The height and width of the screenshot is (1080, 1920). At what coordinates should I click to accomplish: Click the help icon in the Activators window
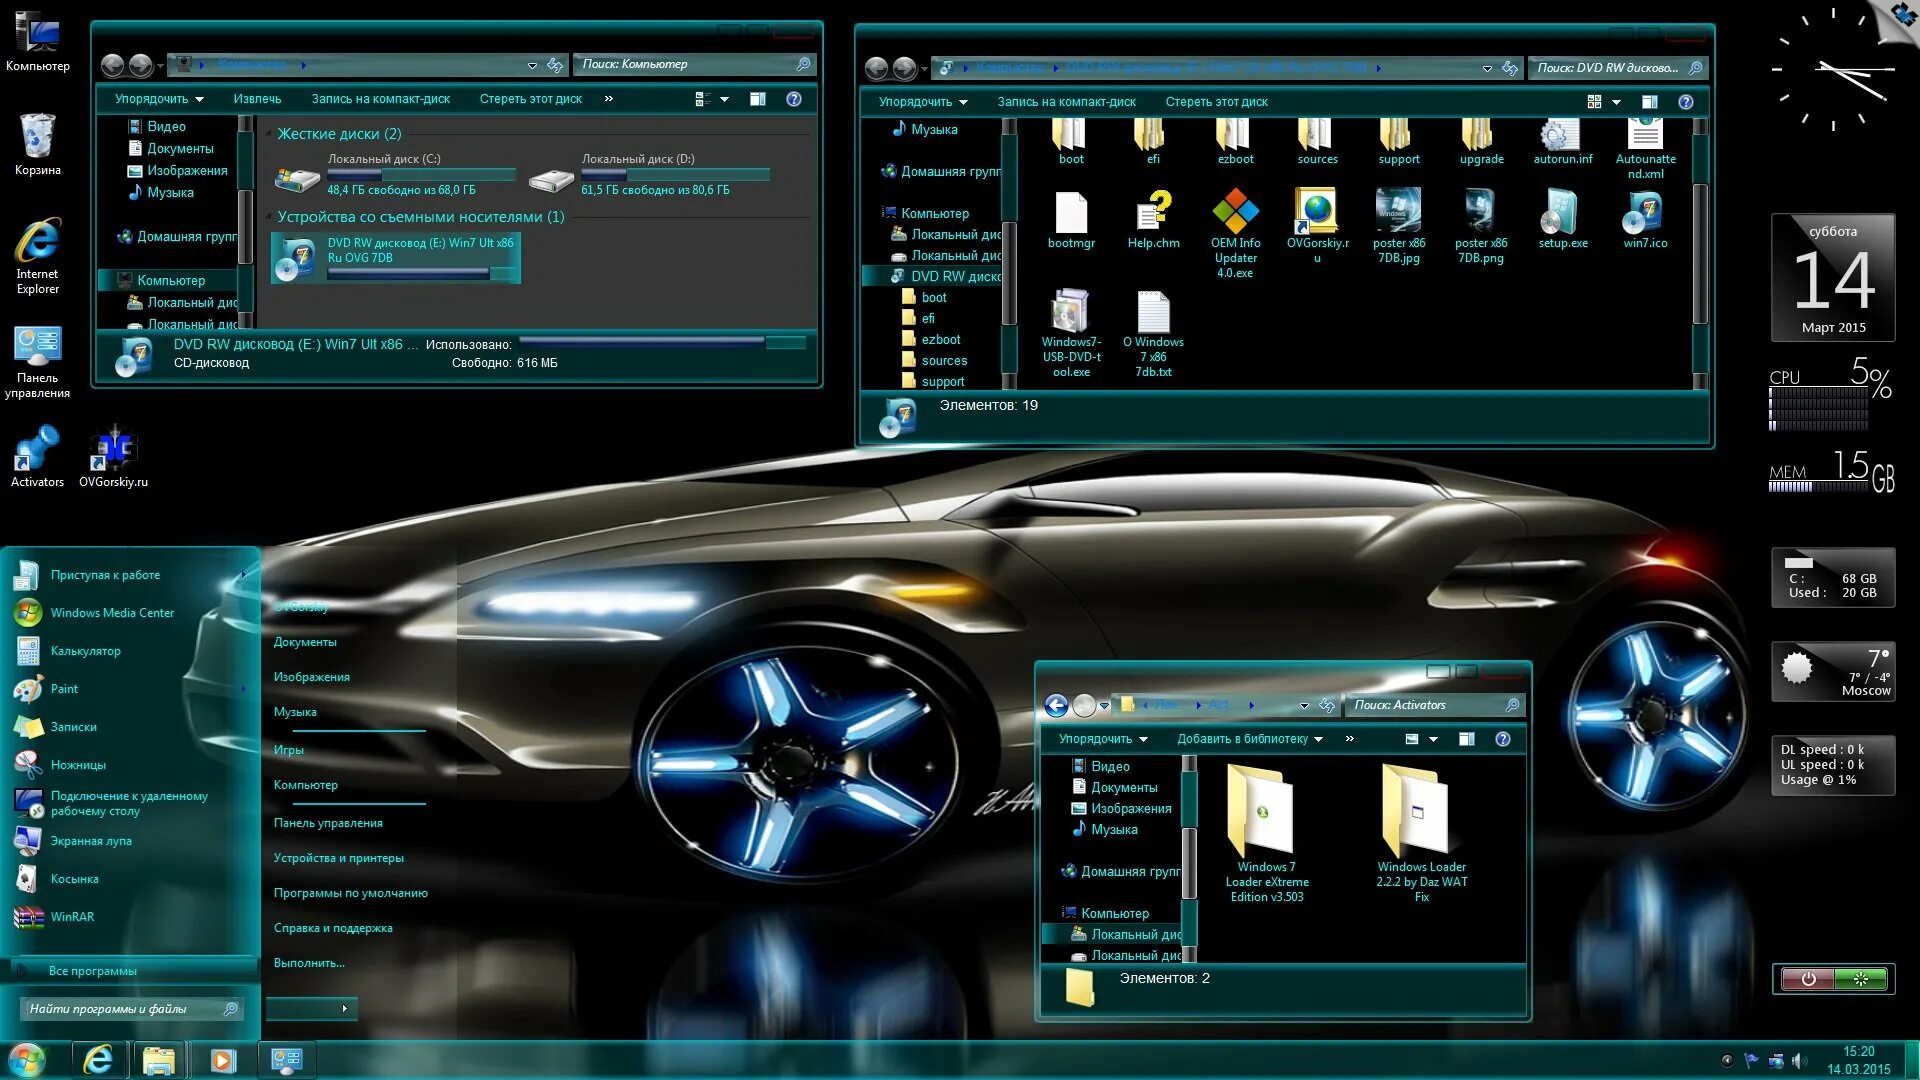[x=1502, y=739]
